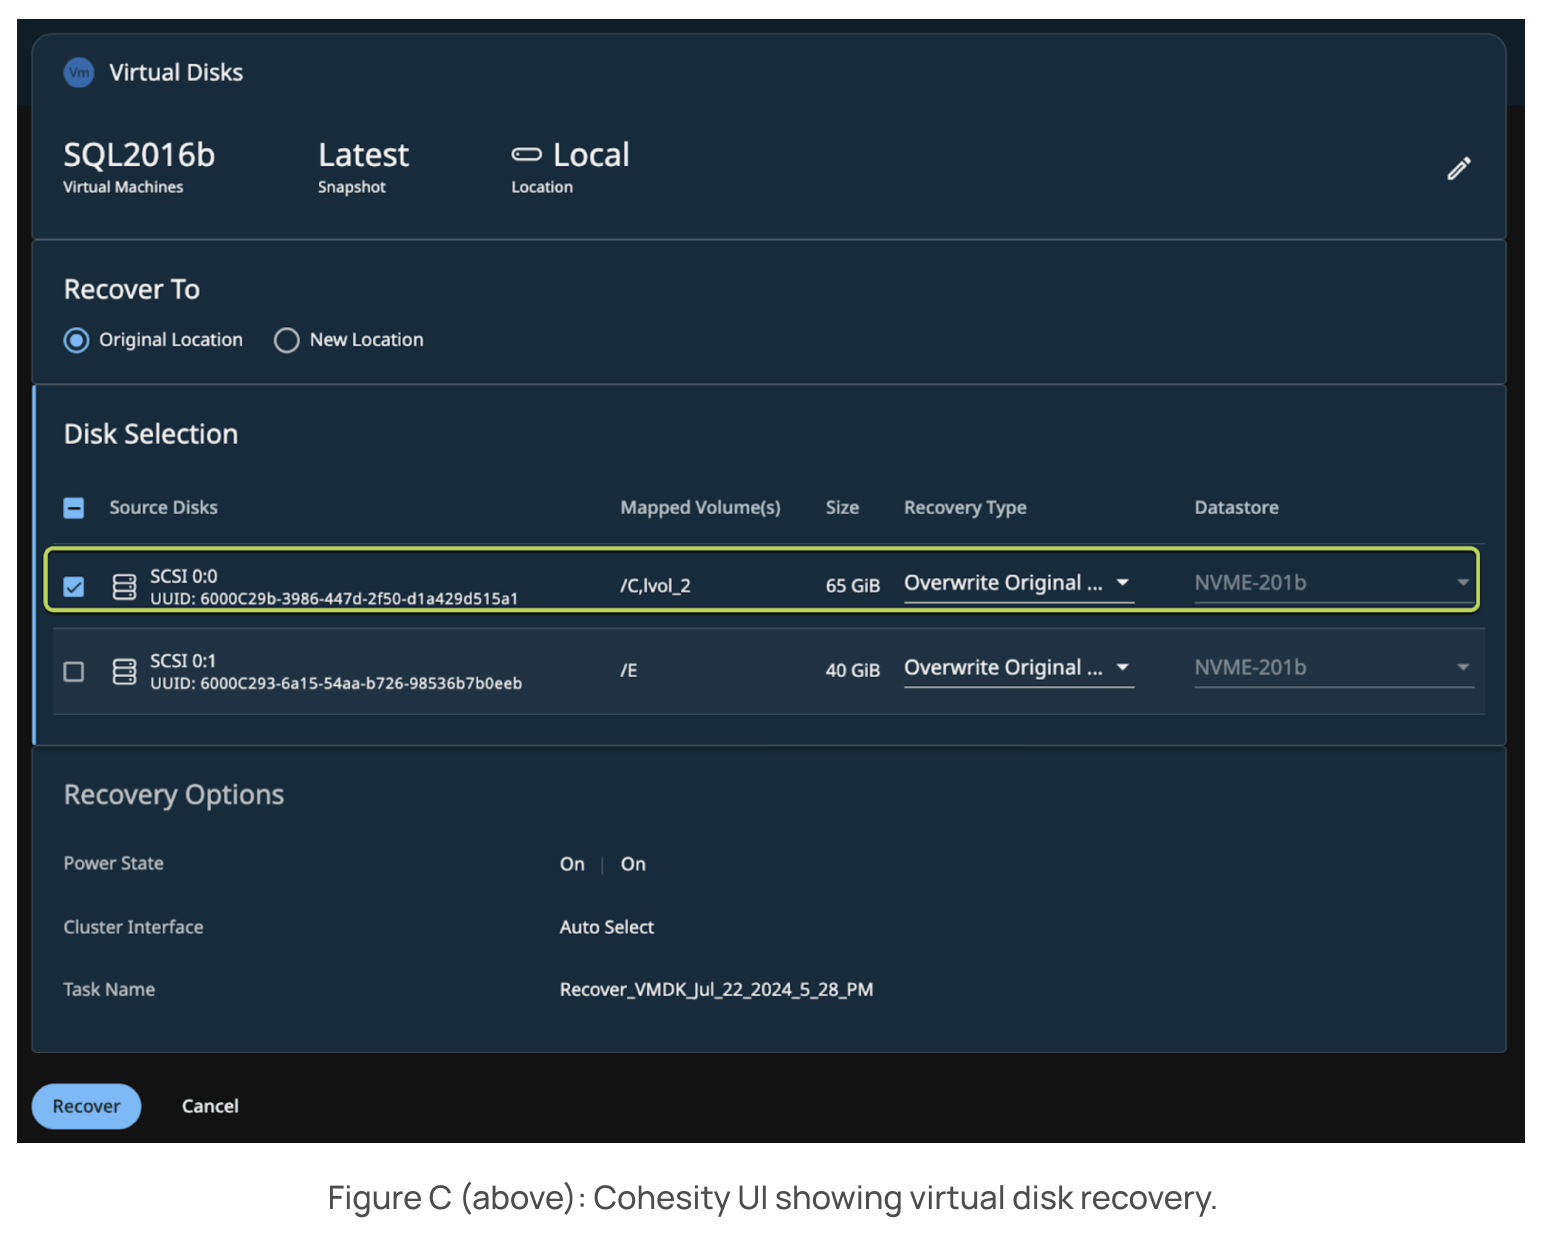This screenshot has width=1546, height=1254.
Task: Uncheck the SCSI 0:0 disk checkbox
Action: [74, 587]
